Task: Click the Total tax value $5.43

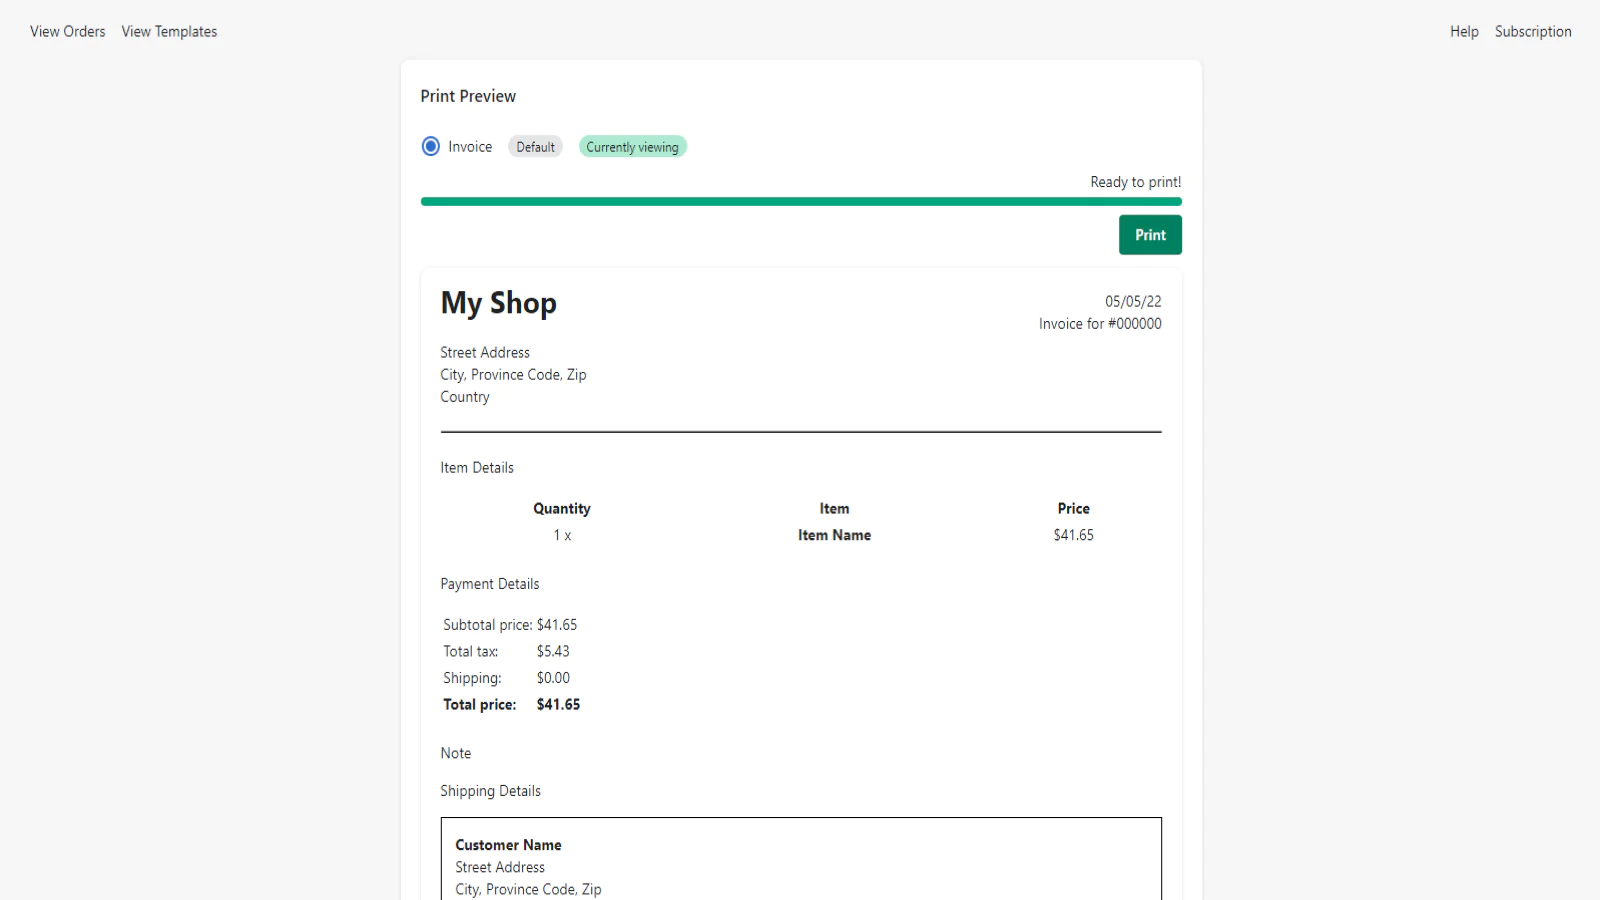Action: click(x=553, y=652)
